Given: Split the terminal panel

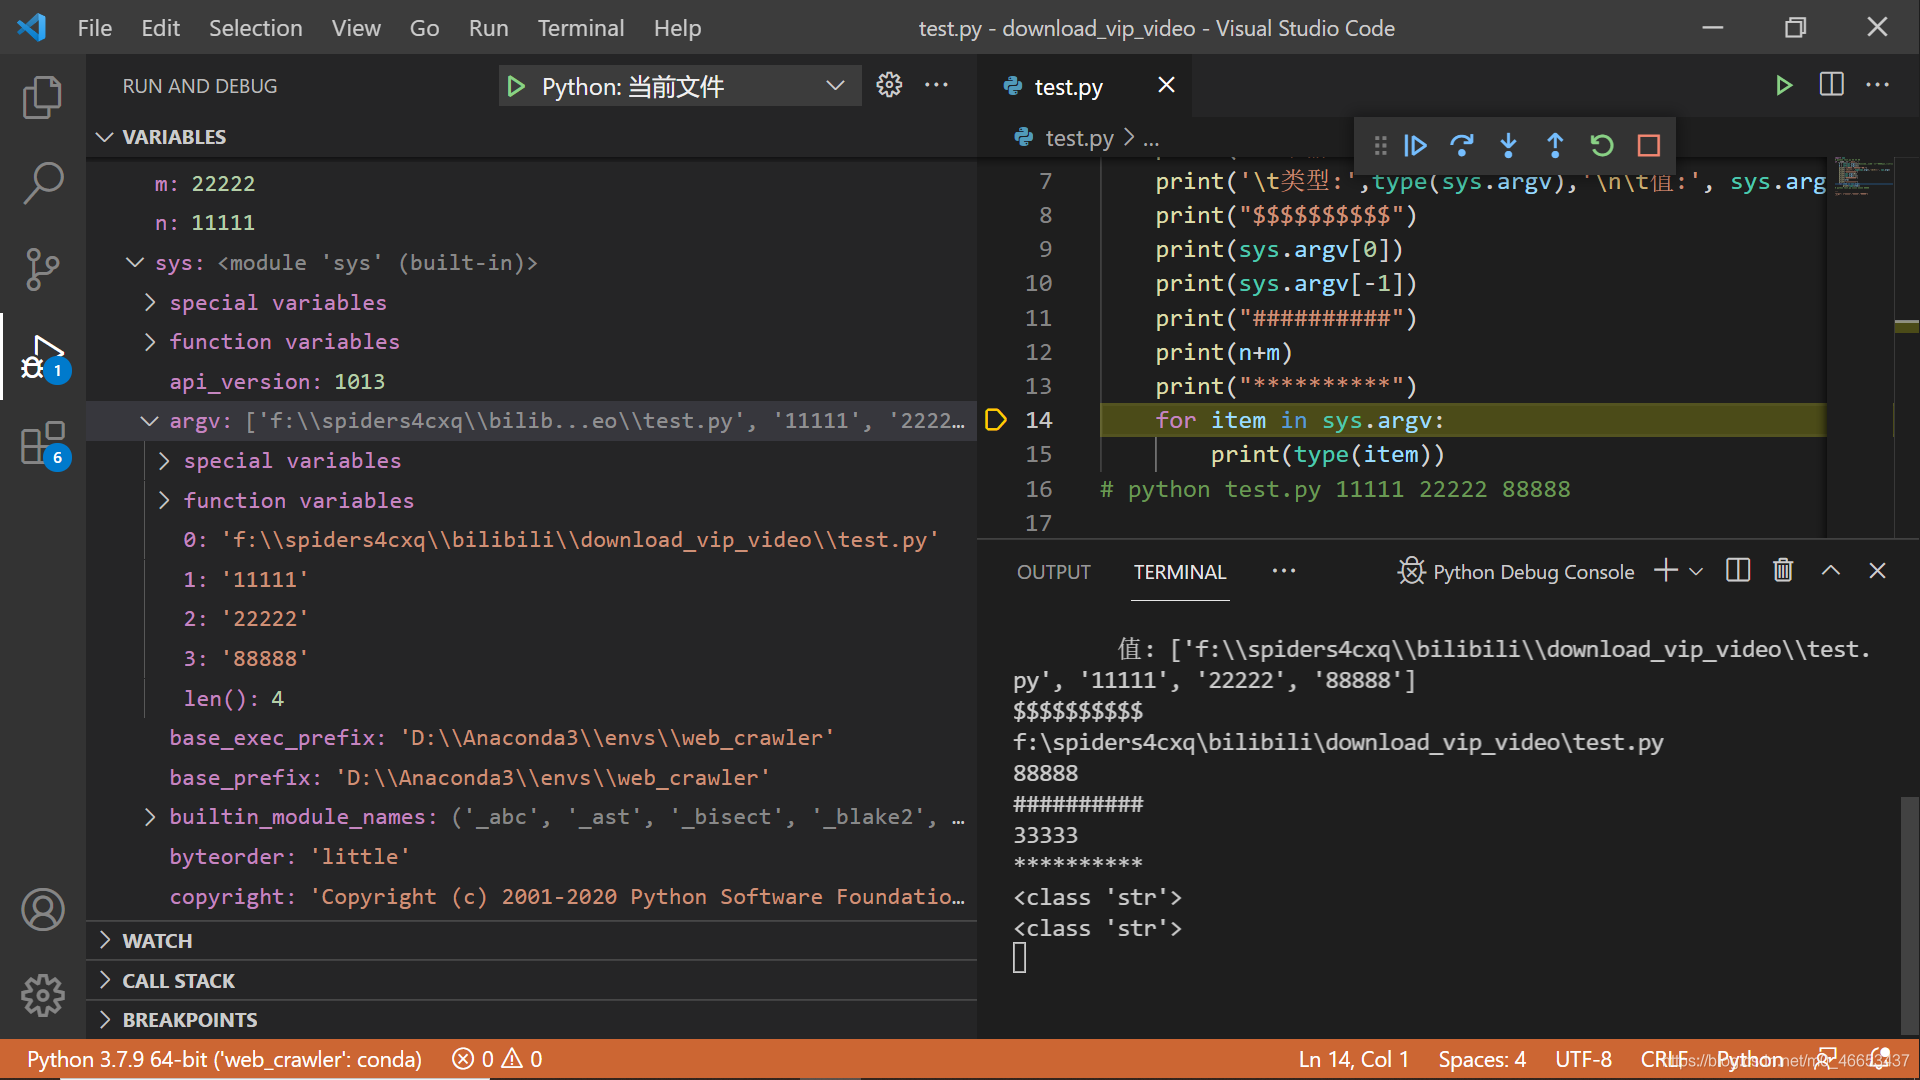Looking at the screenshot, I should click(1737, 570).
